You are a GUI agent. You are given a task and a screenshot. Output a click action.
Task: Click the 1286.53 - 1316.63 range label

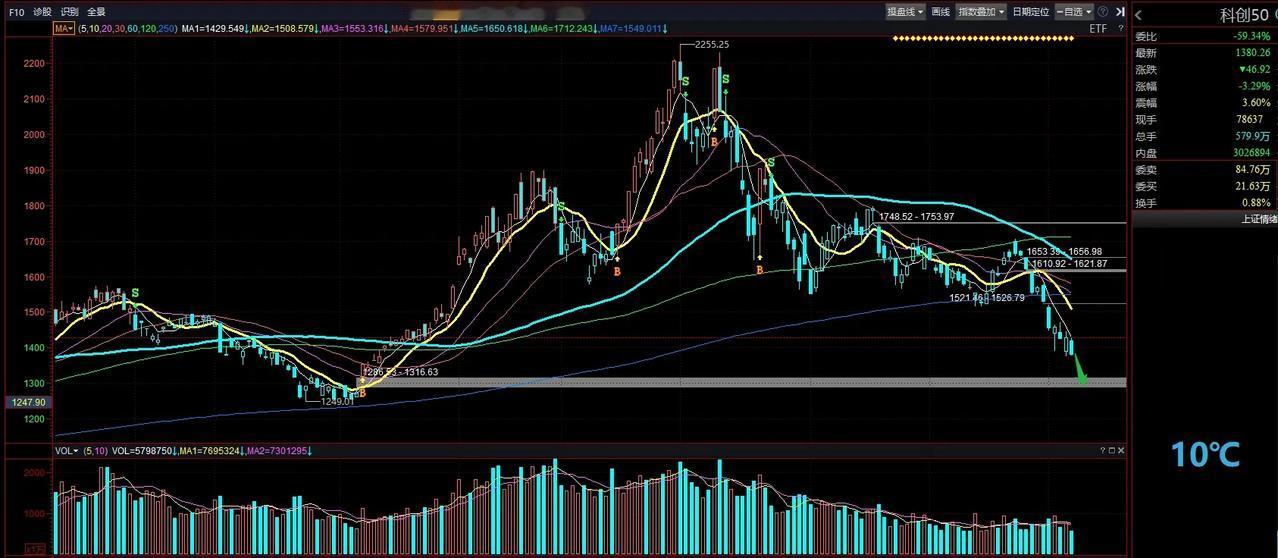click(x=400, y=371)
